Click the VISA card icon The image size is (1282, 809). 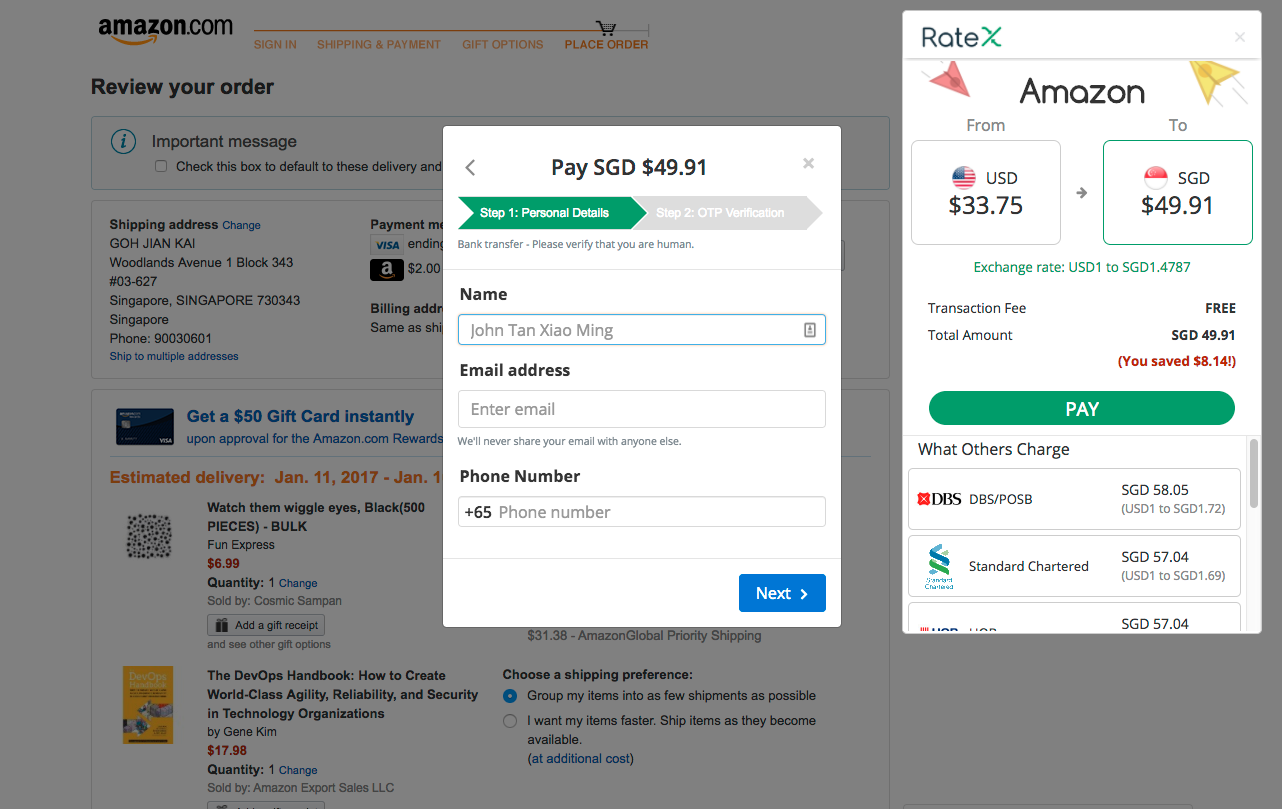(386, 245)
